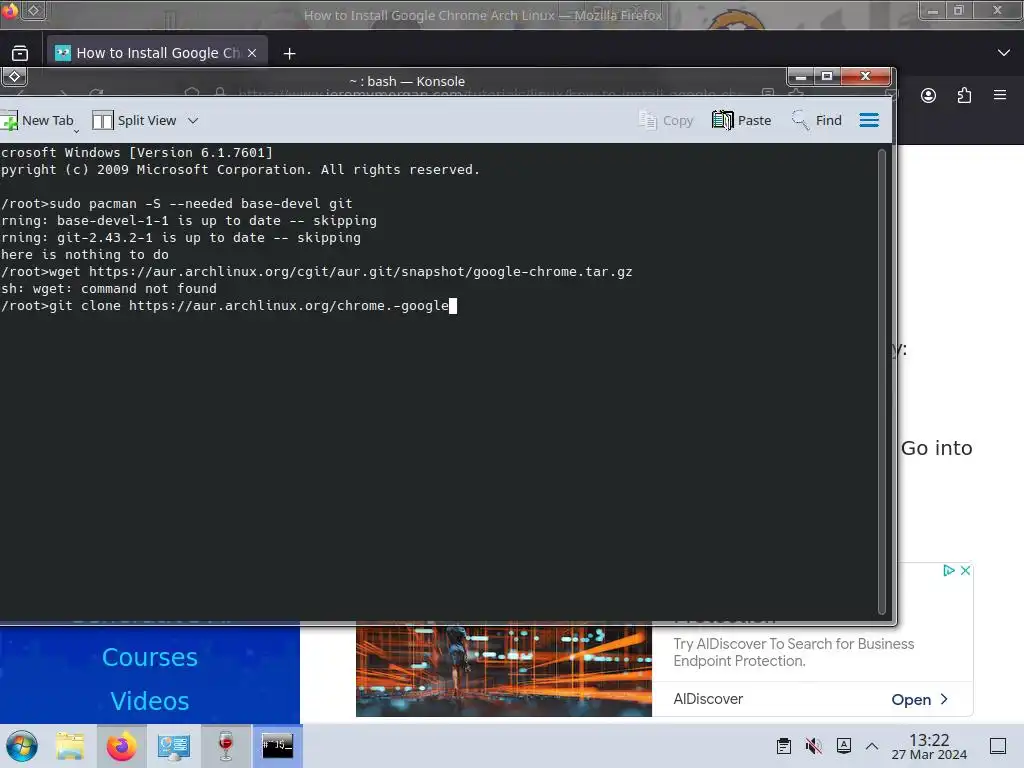Click the clock showing 13:22
1024x768 pixels.
tap(929, 746)
